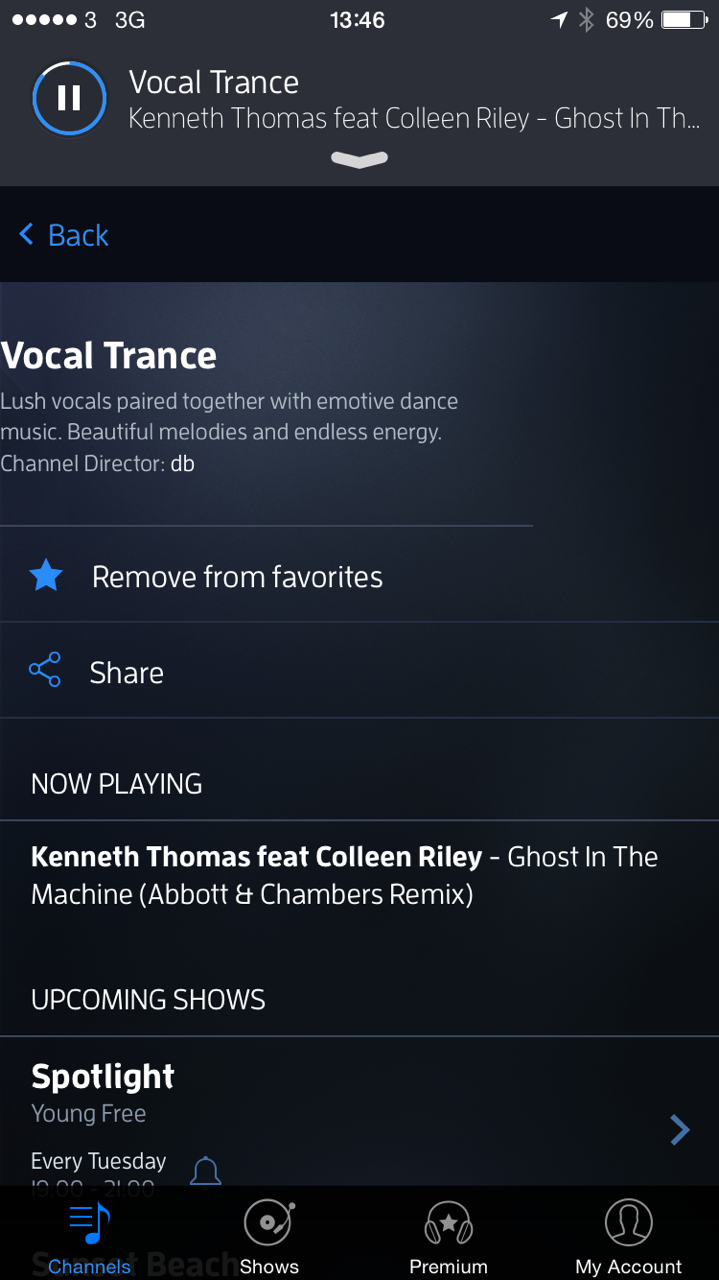719x1280 pixels.
Task: Enable reminder bell for Spotlight show
Action: click(205, 1170)
